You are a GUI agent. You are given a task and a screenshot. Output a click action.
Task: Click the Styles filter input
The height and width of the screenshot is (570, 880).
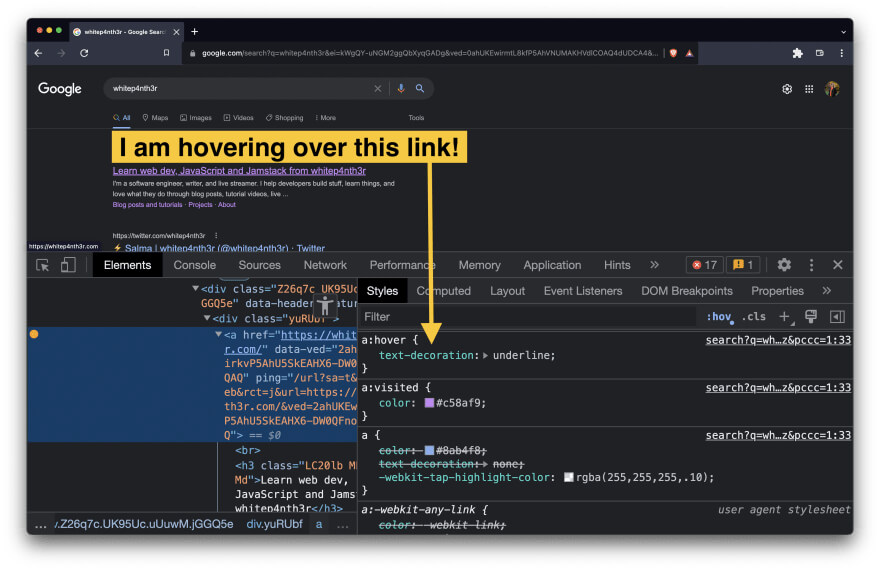[528, 316]
